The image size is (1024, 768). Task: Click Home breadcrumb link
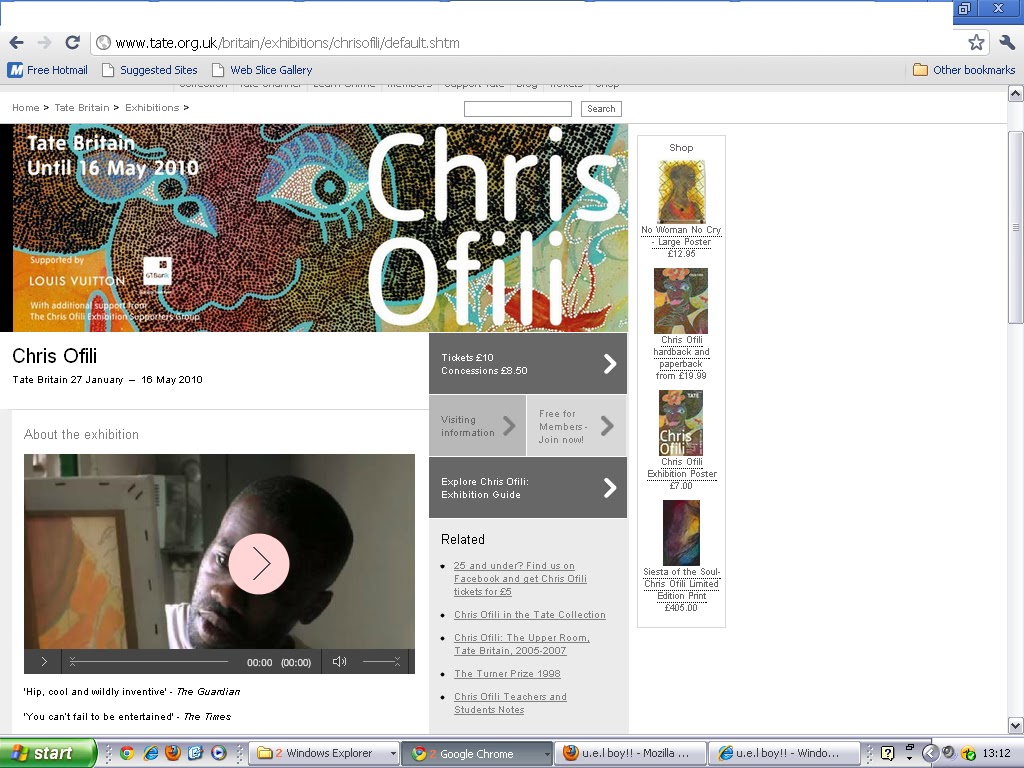pyautogui.click(x=25, y=108)
